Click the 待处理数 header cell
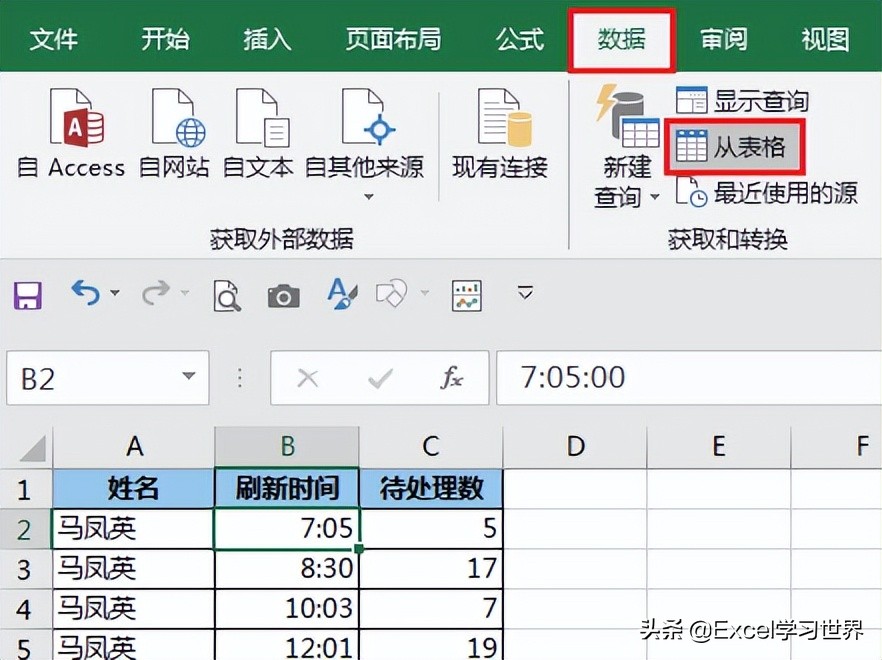882x660 pixels. 431,488
